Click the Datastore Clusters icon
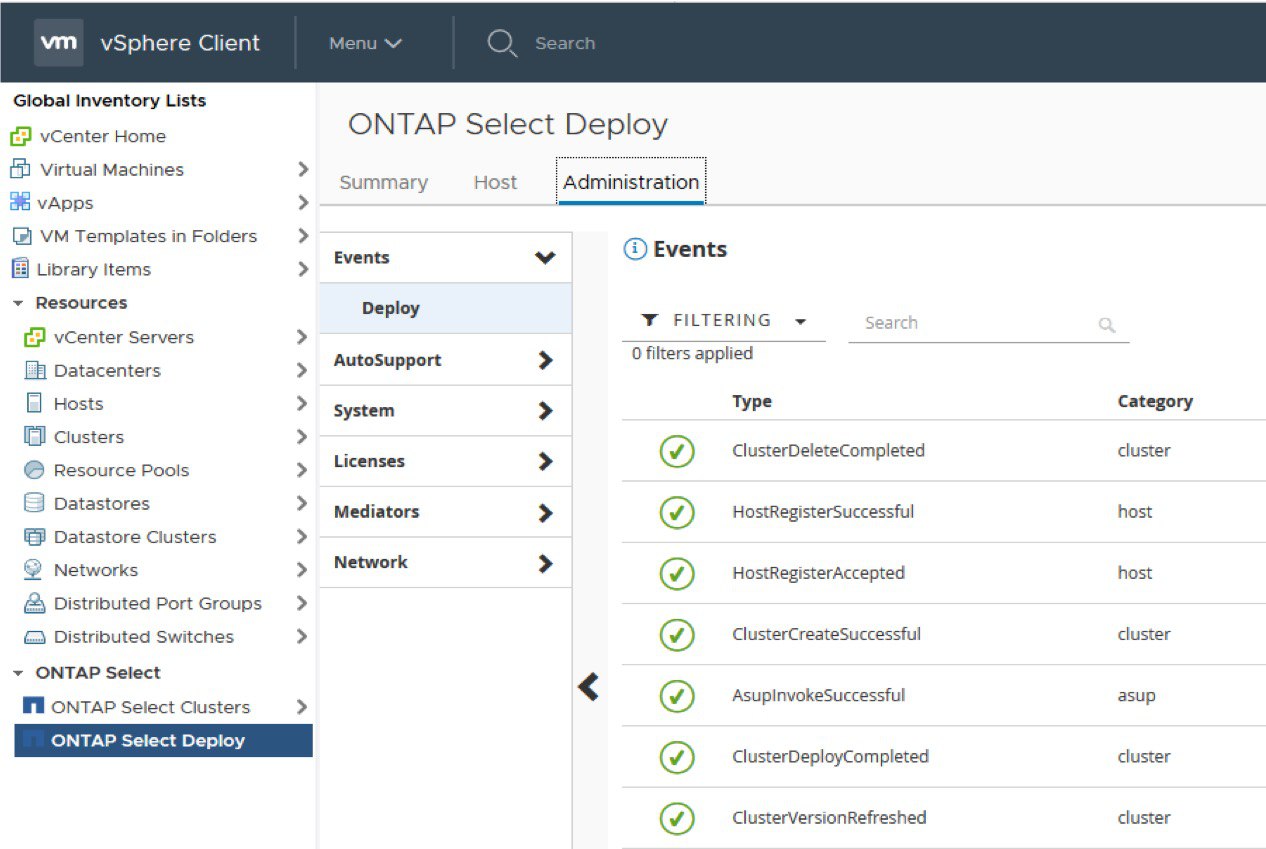The height and width of the screenshot is (849, 1266). point(35,536)
